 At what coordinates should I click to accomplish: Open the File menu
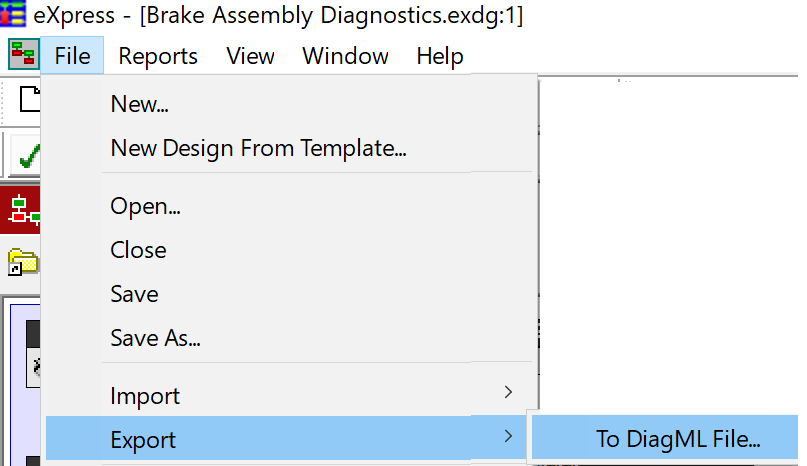point(72,56)
